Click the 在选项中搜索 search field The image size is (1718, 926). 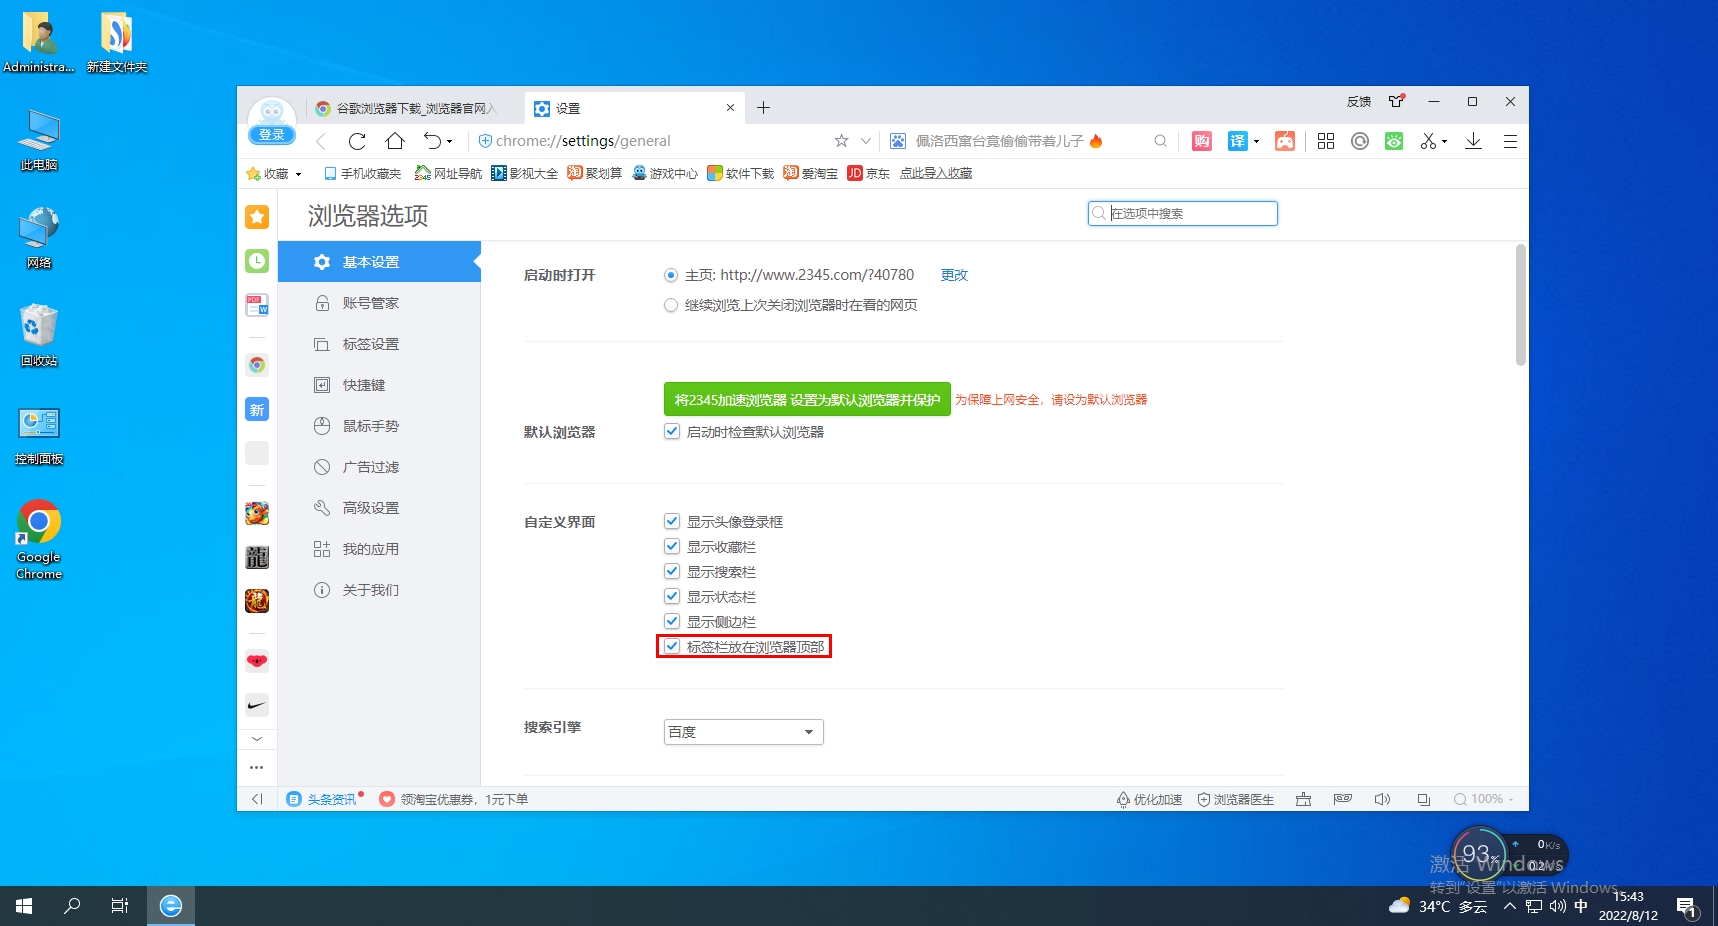pos(1183,213)
